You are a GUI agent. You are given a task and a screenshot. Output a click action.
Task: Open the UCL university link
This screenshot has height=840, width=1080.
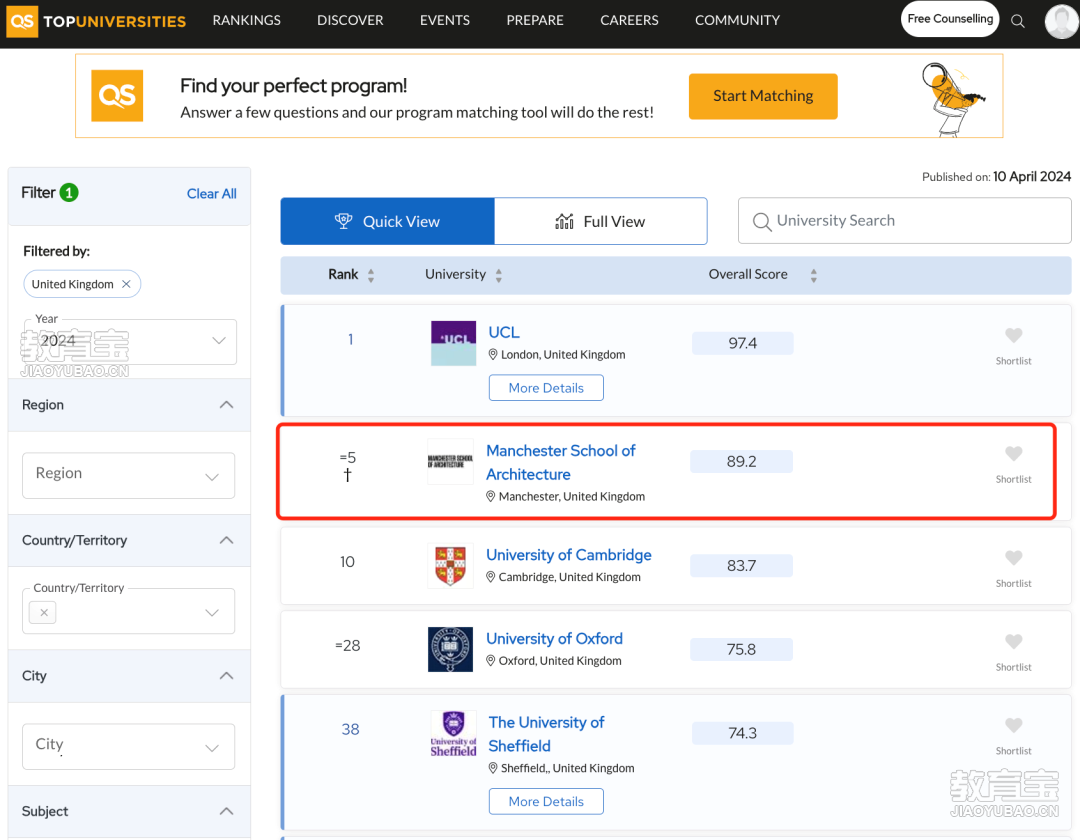tap(503, 333)
